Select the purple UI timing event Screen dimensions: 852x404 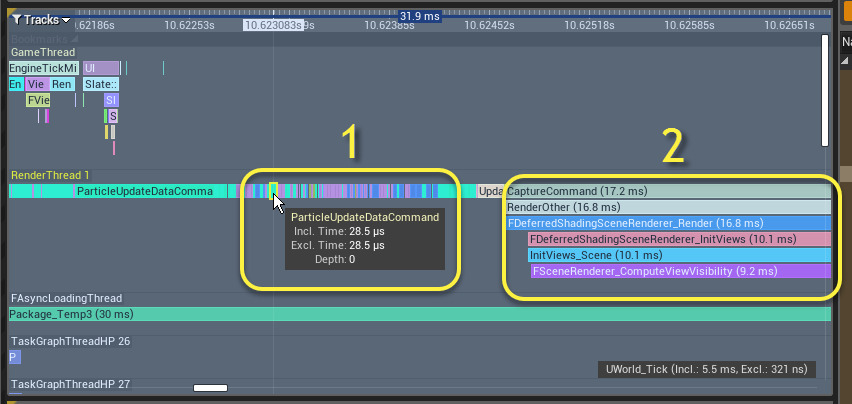coord(101,68)
